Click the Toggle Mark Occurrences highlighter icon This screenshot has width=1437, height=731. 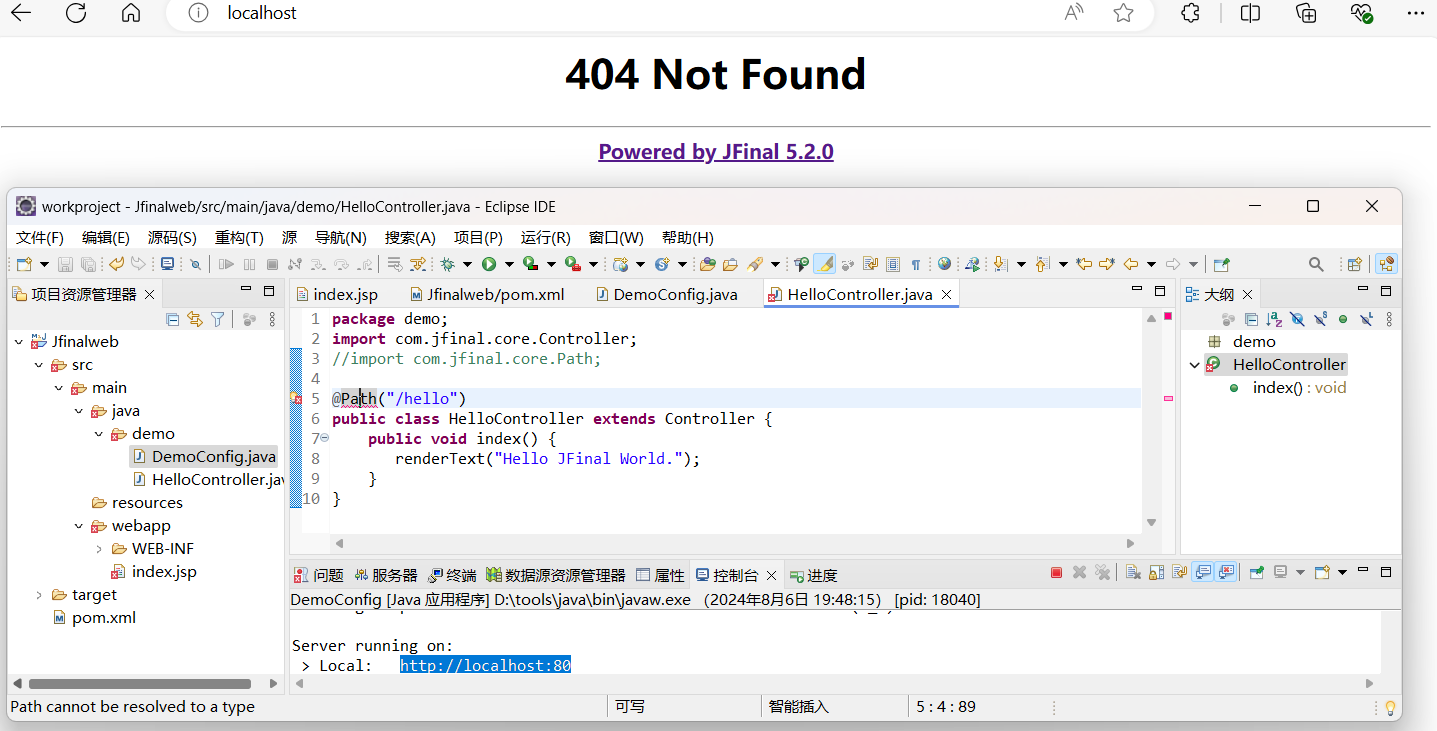pyautogui.click(x=824, y=264)
